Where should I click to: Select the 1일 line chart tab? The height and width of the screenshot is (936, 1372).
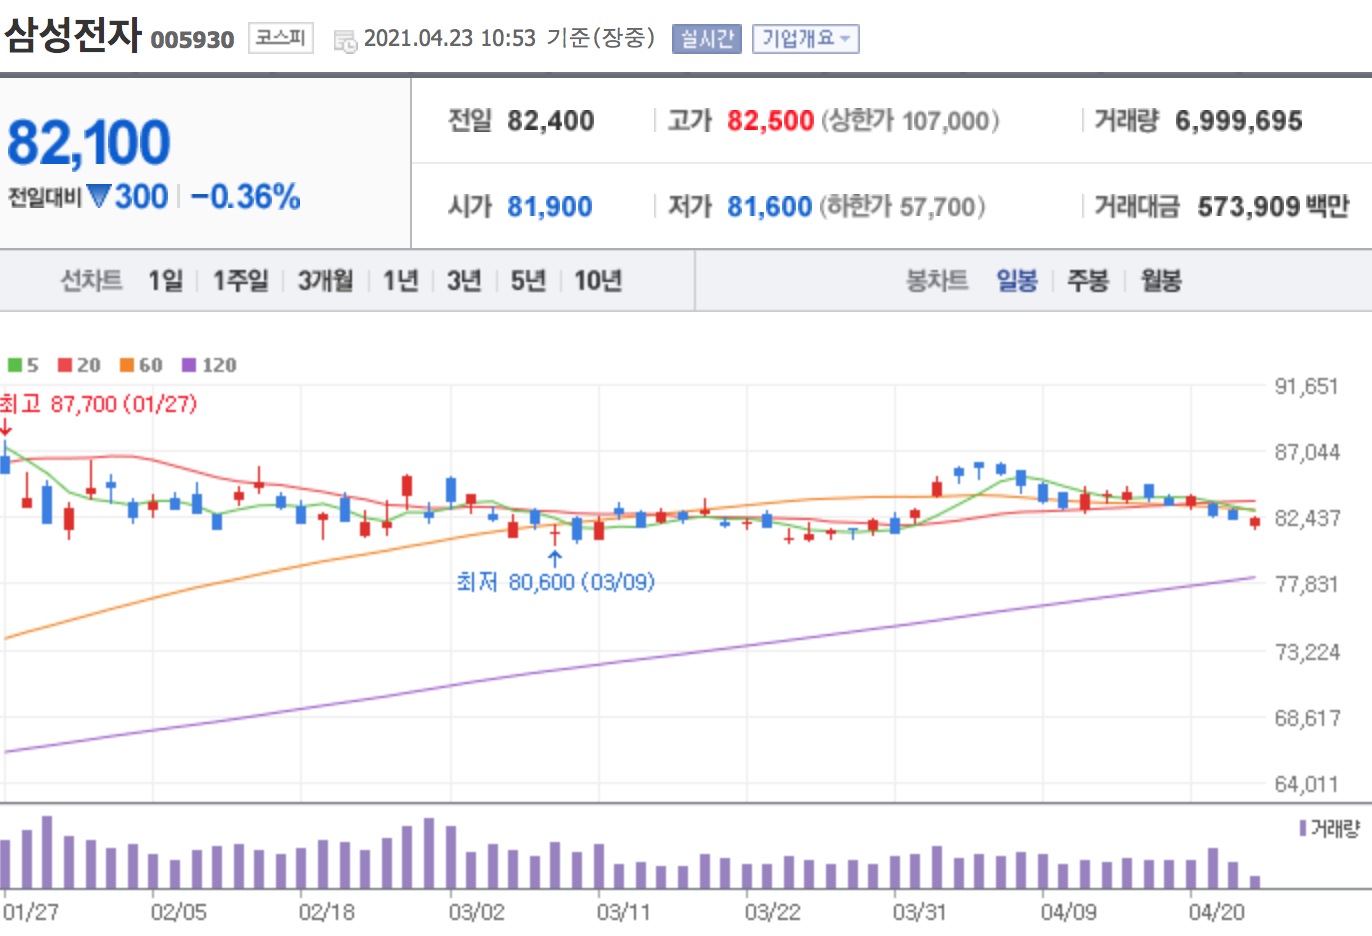click(x=166, y=281)
